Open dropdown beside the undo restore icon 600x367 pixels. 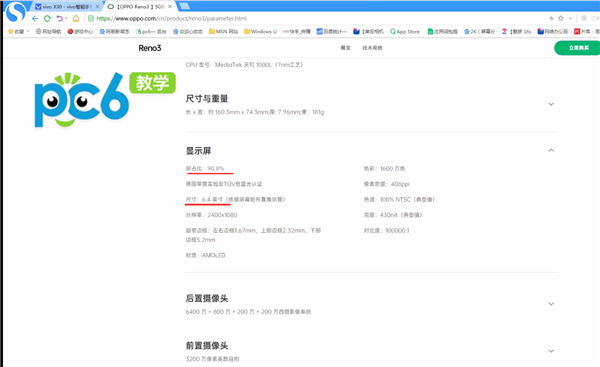point(66,18)
